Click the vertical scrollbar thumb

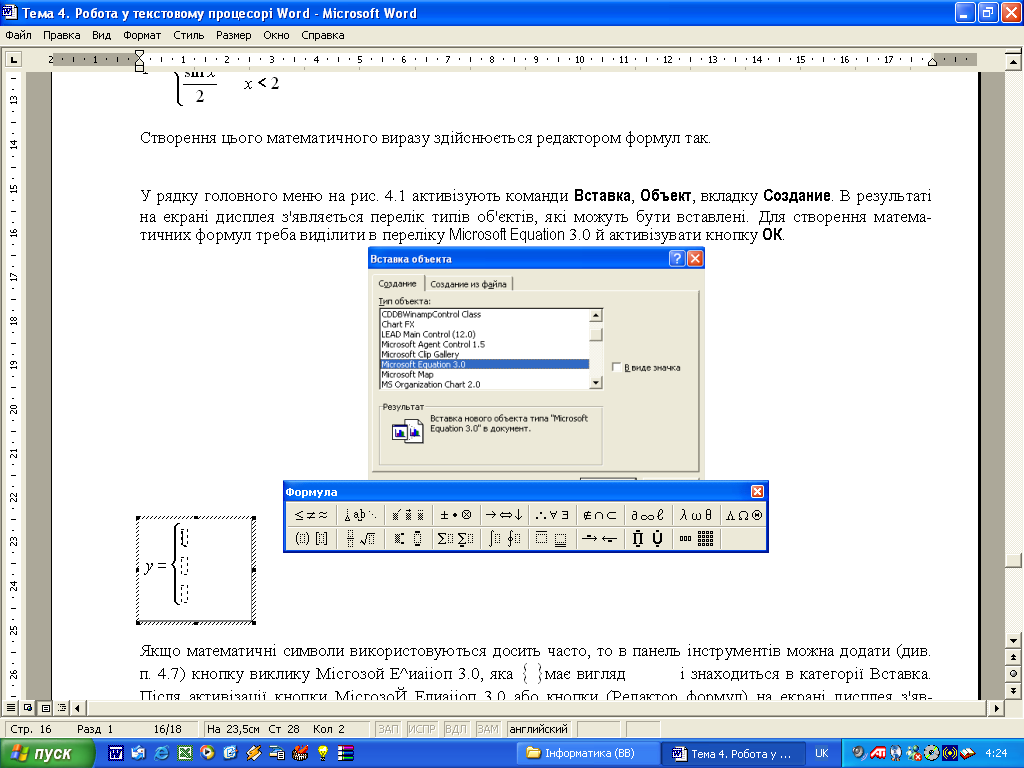coord(1013,561)
